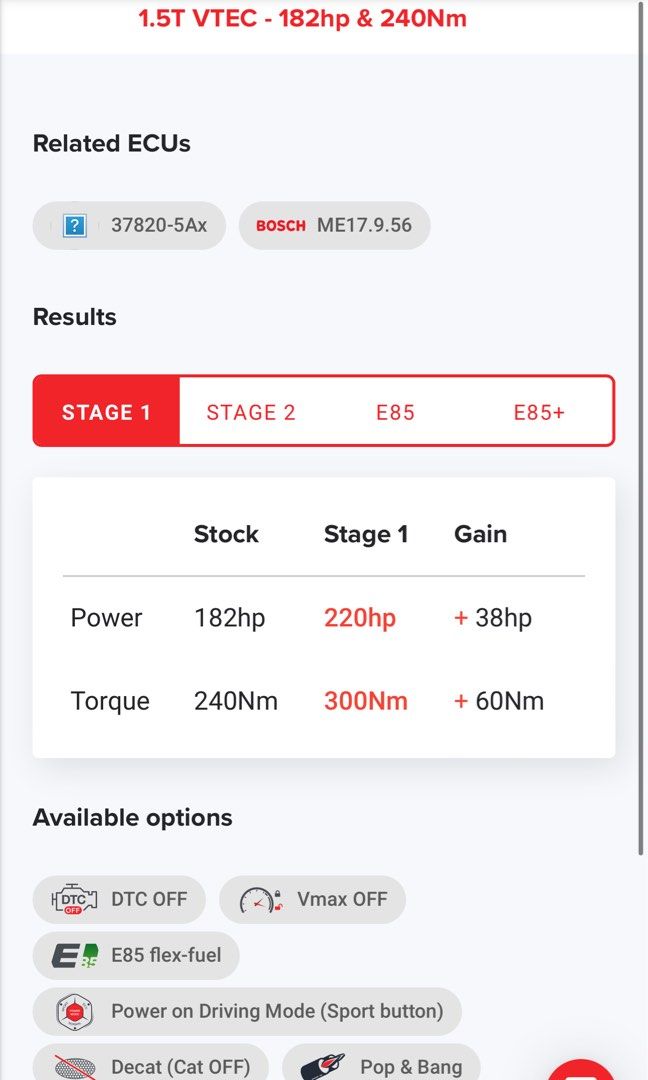Enable the Pop & Bang option
The image size is (648, 1080).
[383, 1064]
